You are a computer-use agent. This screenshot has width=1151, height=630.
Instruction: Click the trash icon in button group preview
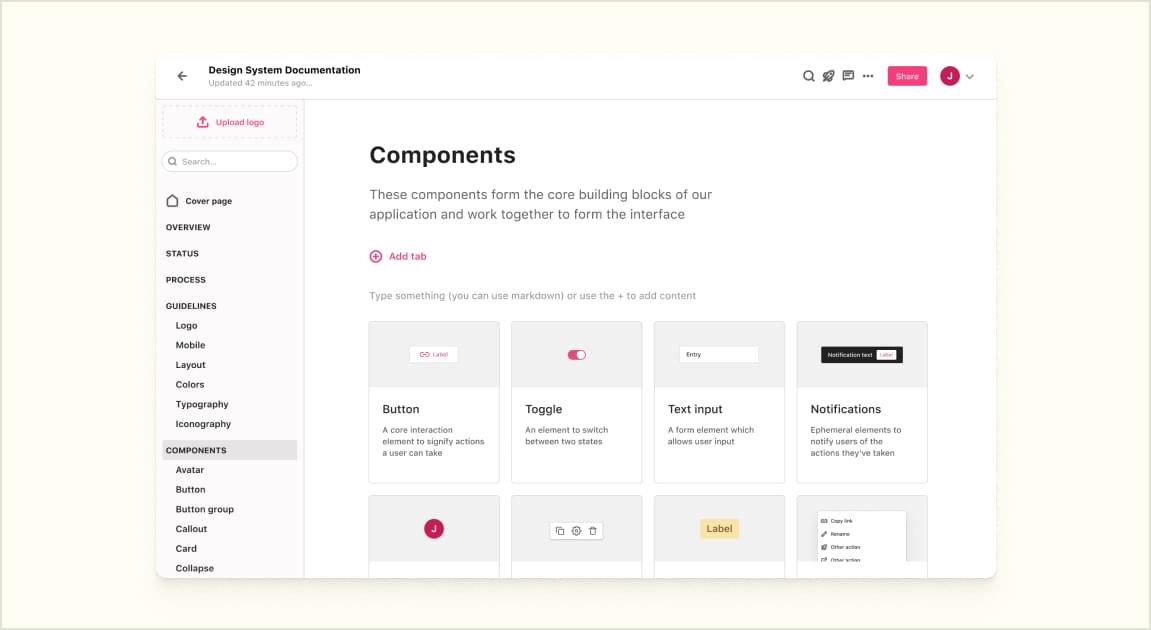(592, 531)
